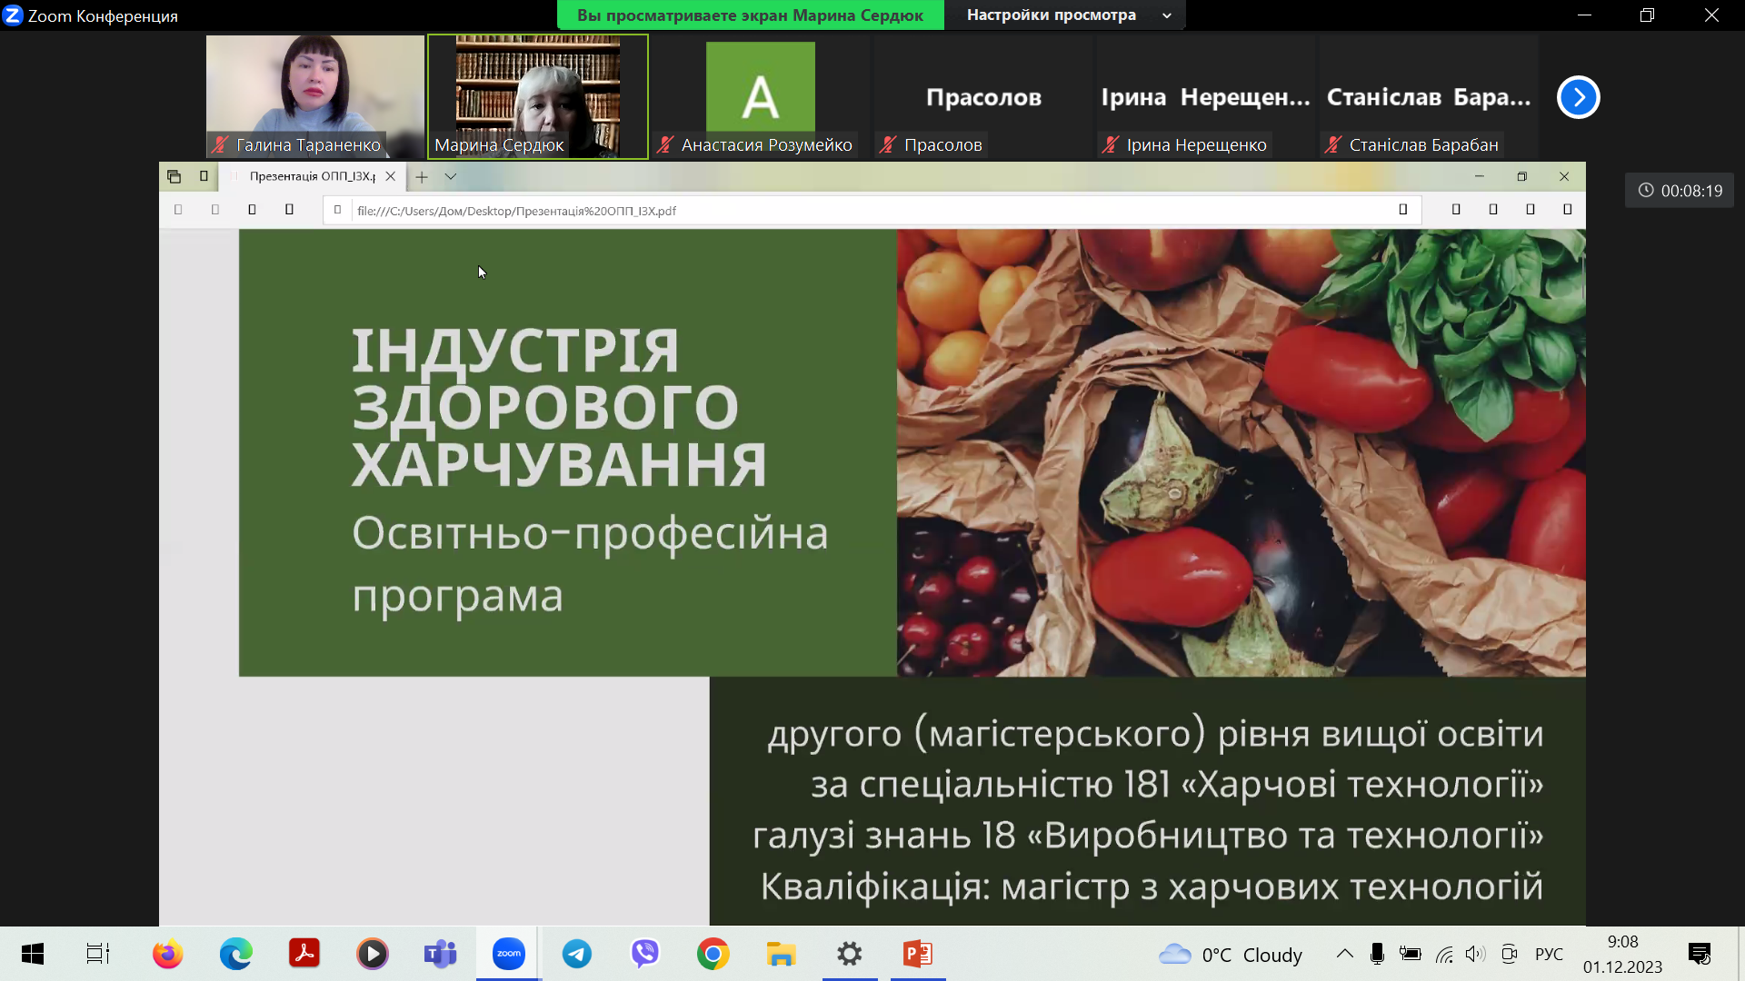This screenshot has width=1745, height=981.
Task: Open Adobe Acrobat in the taskbar
Action: click(304, 954)
